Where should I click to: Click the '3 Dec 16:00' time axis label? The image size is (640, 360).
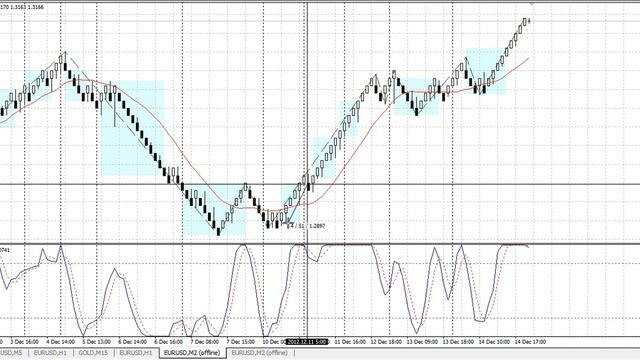click(24, 342)
